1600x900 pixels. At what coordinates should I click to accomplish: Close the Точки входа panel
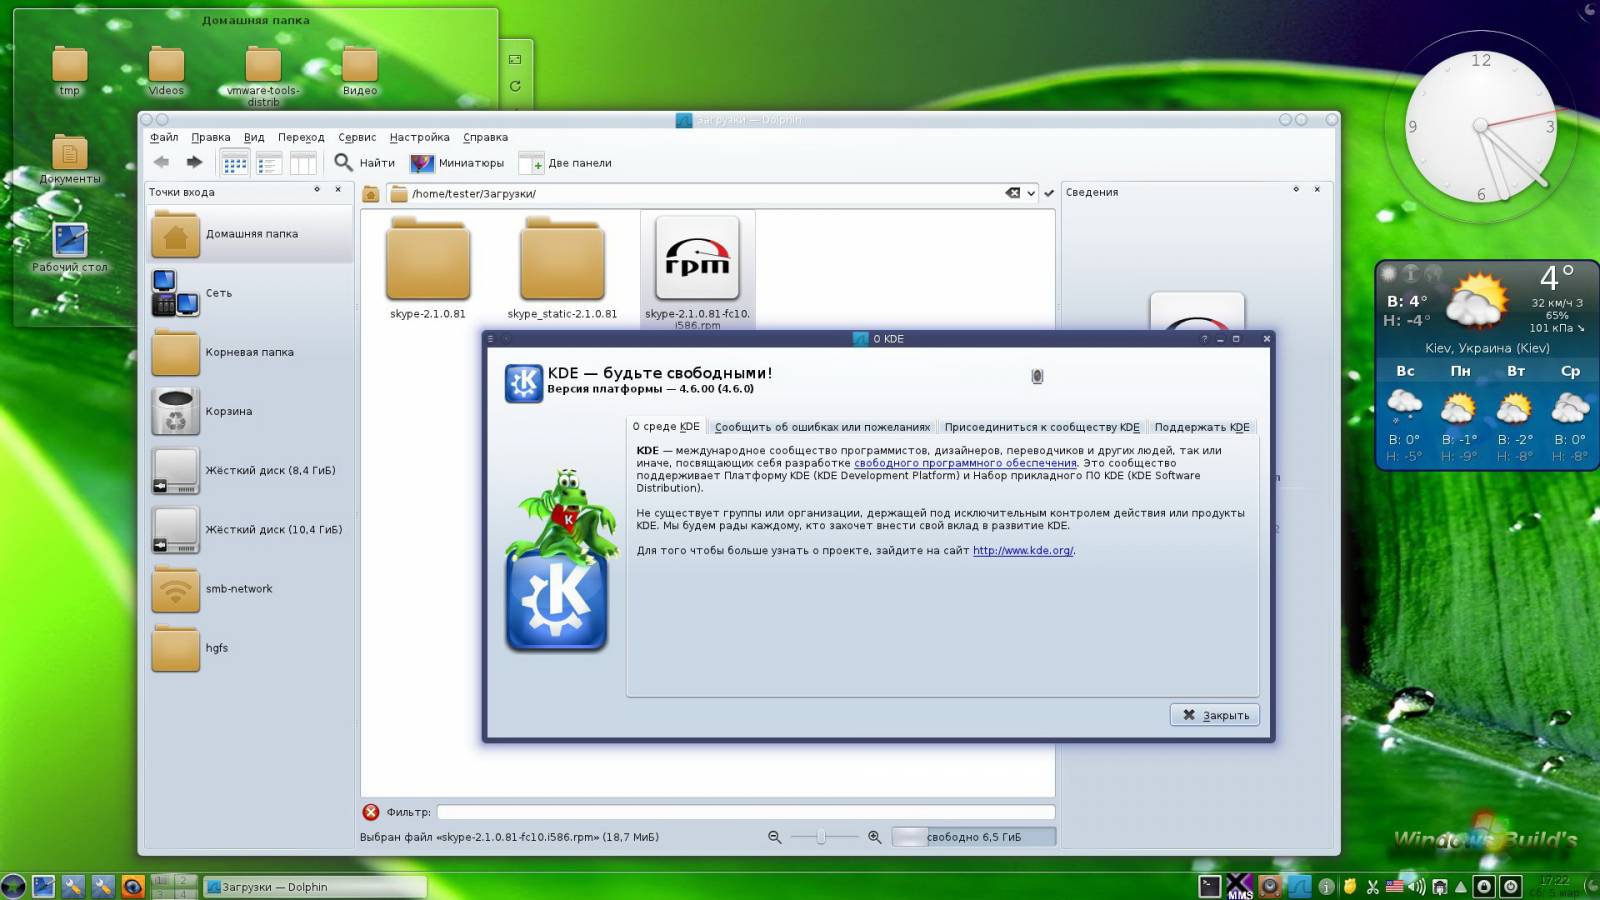pyautogui.click(x=338, y=189)
